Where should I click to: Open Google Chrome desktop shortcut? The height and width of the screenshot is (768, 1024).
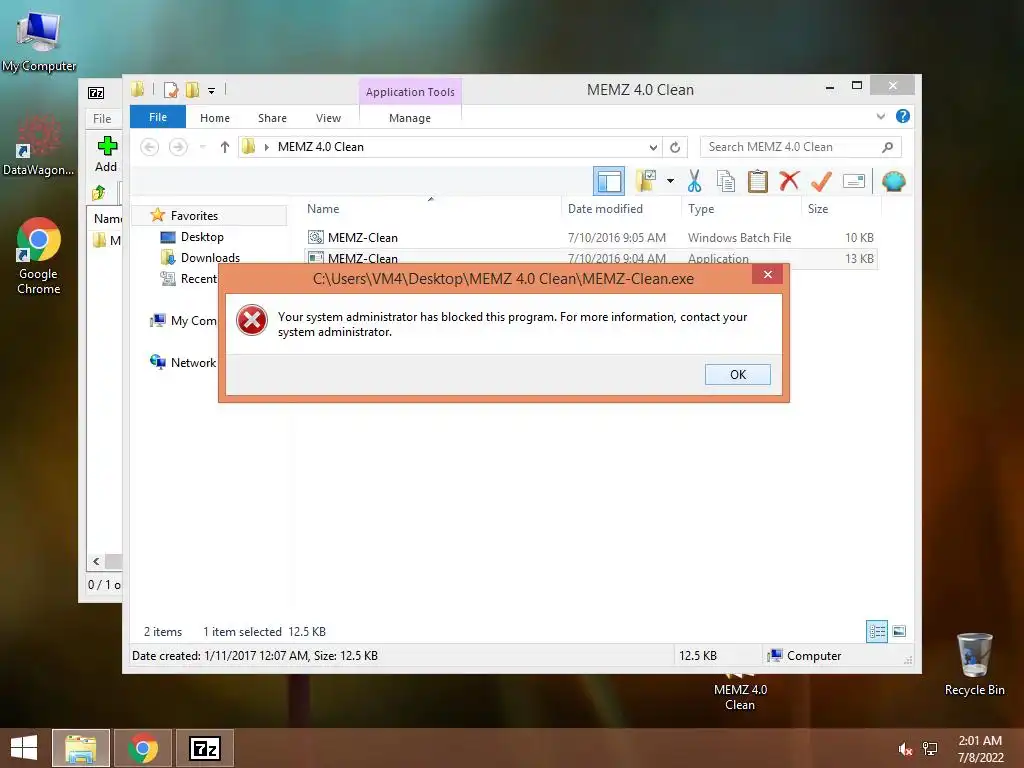point(39,255)
